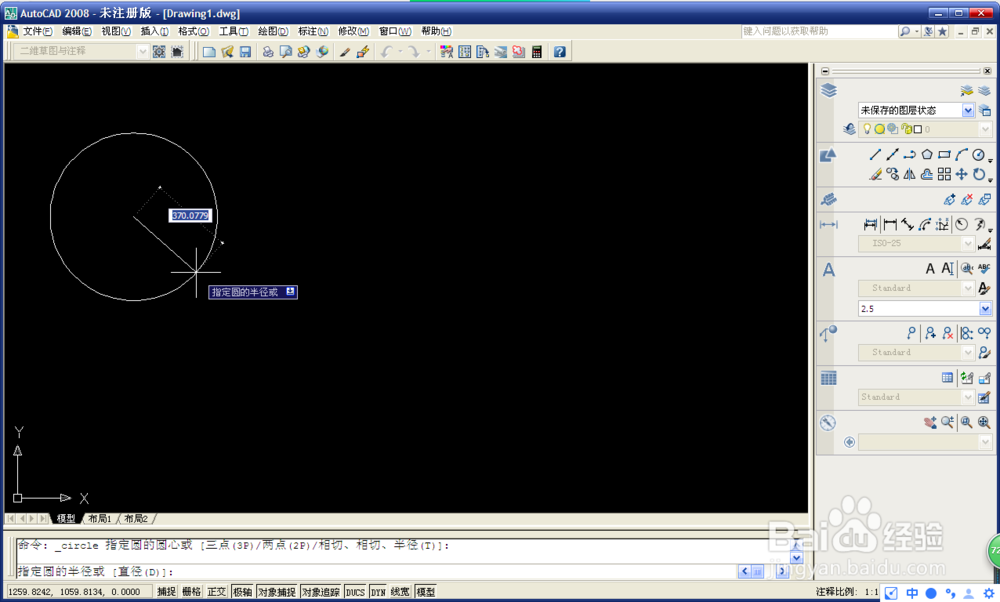Click the radius value input 370.0779
Viewport: 1000px width, 602px height.
click(x=190, y=216)
